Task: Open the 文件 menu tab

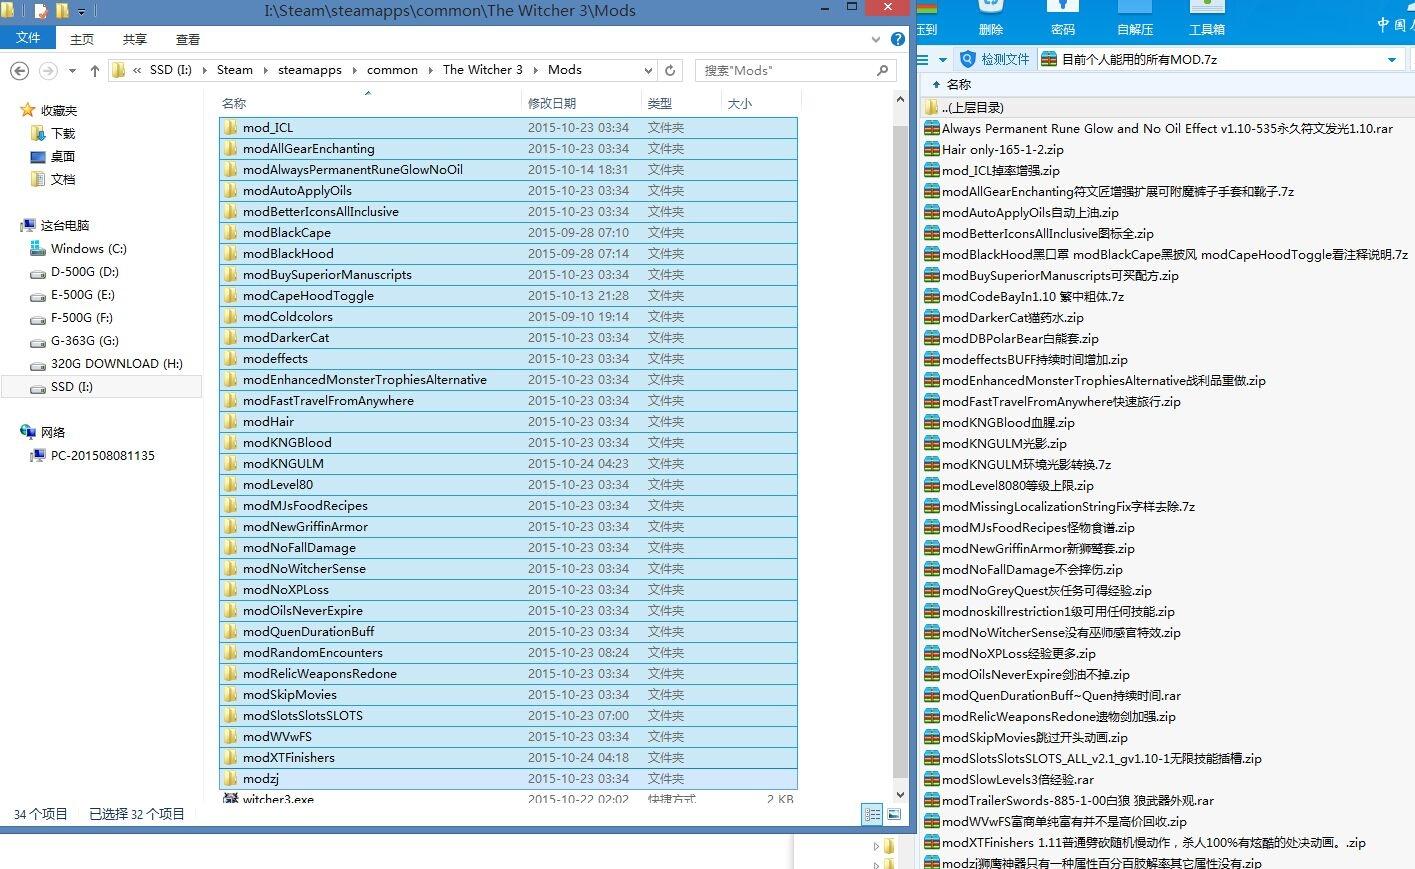Action: click(x=28, y=38)
